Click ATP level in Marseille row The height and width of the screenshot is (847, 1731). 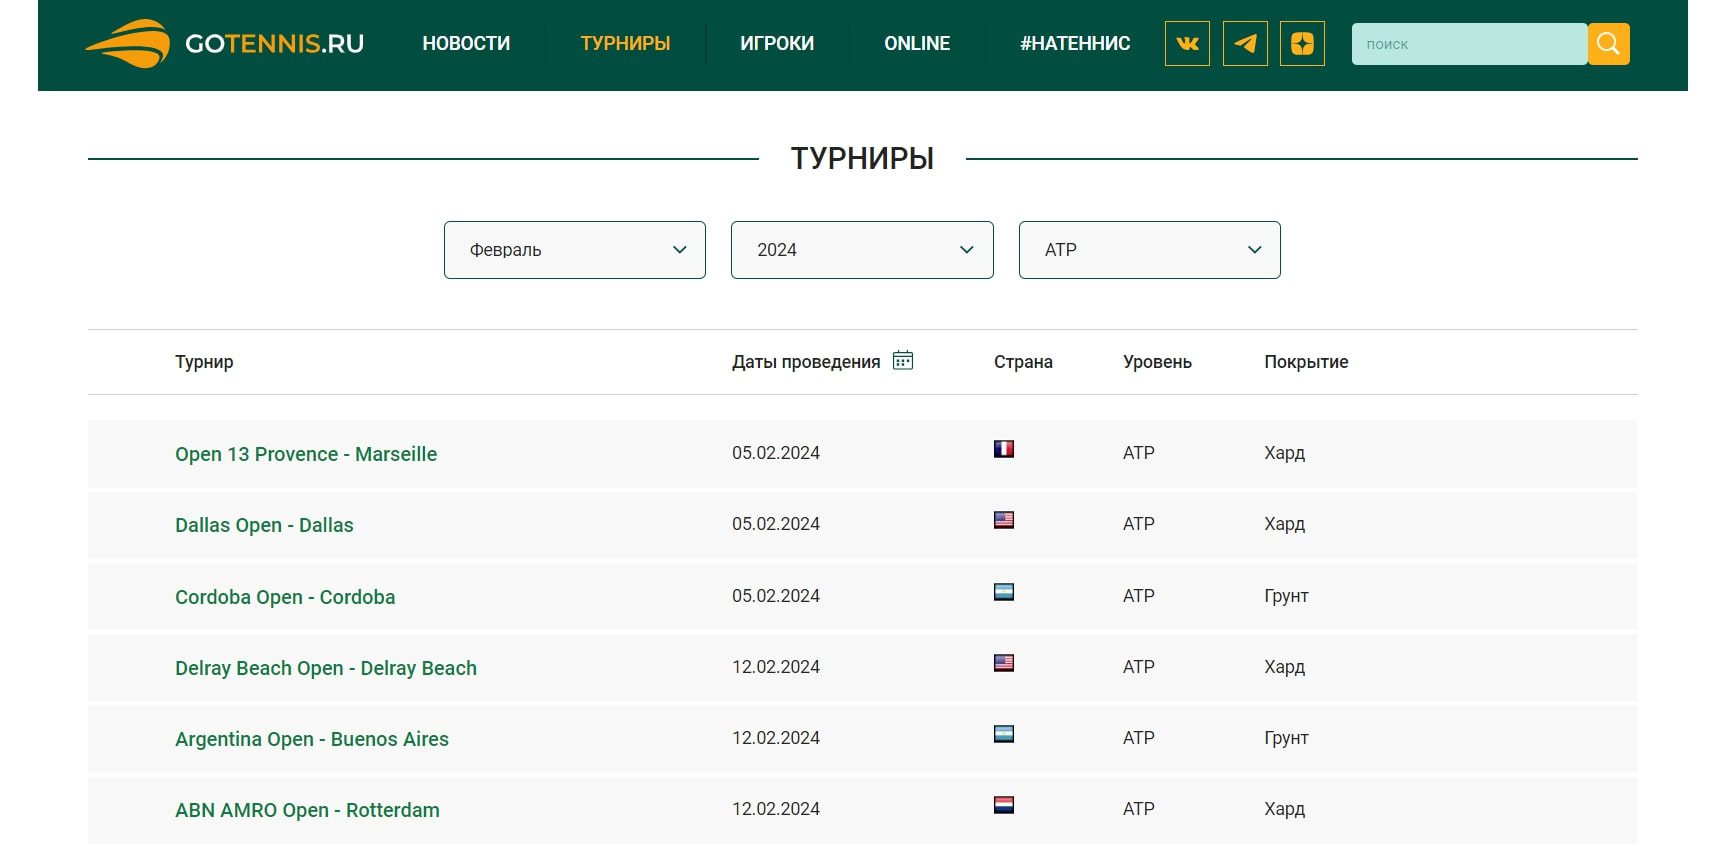1139,453
